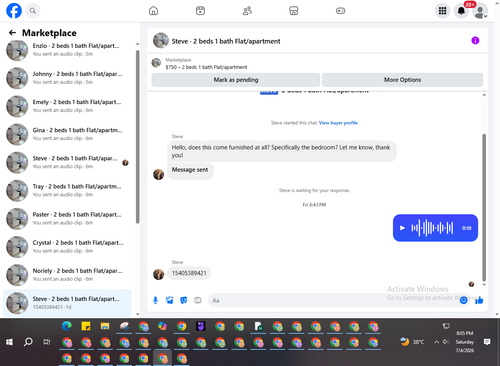The width and height of the screenshot is (500, 366).
Task: Send a thumbs-up like
Action: tap(479, 300)
